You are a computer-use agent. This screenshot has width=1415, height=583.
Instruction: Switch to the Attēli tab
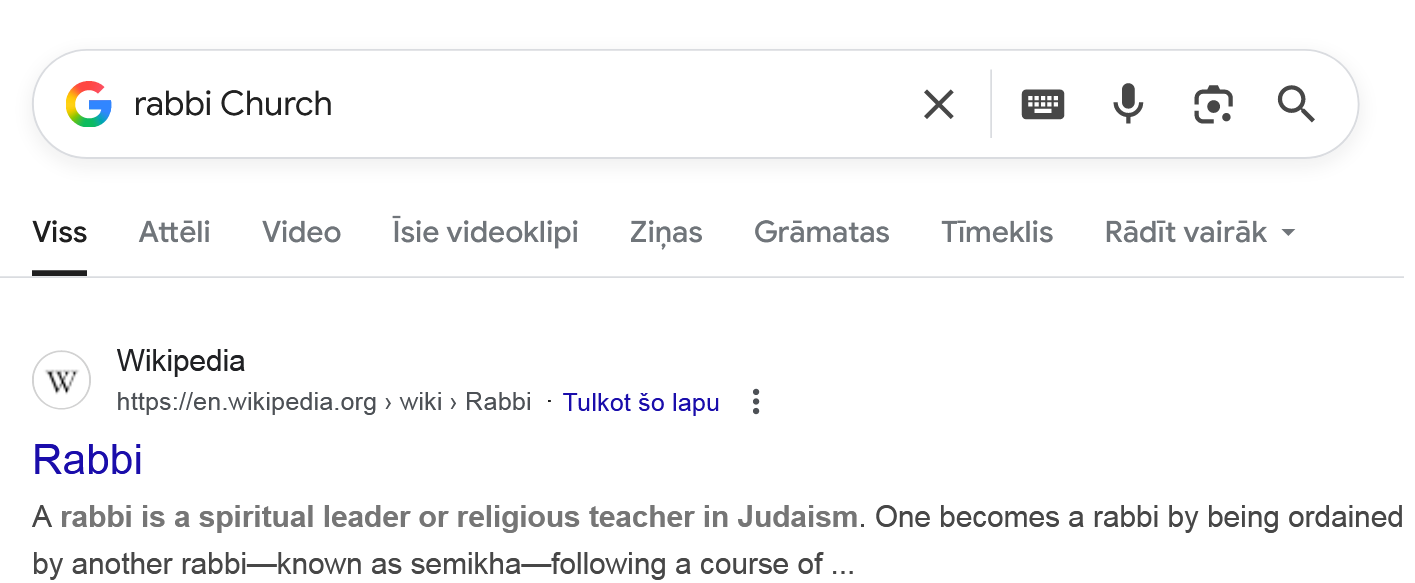point(174,232)
